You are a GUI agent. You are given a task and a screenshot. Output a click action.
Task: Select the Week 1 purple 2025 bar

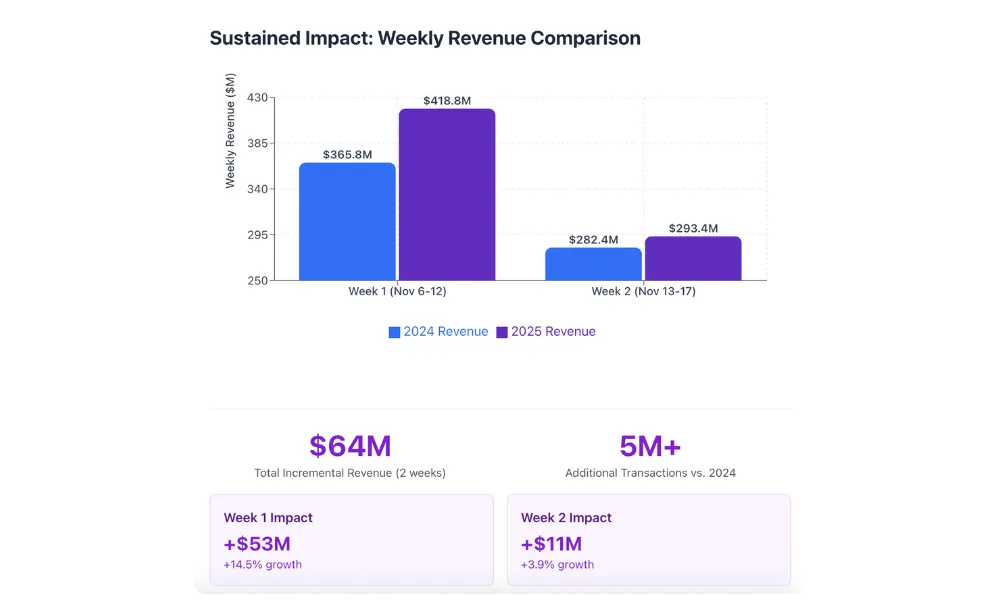tap(447, 195)
